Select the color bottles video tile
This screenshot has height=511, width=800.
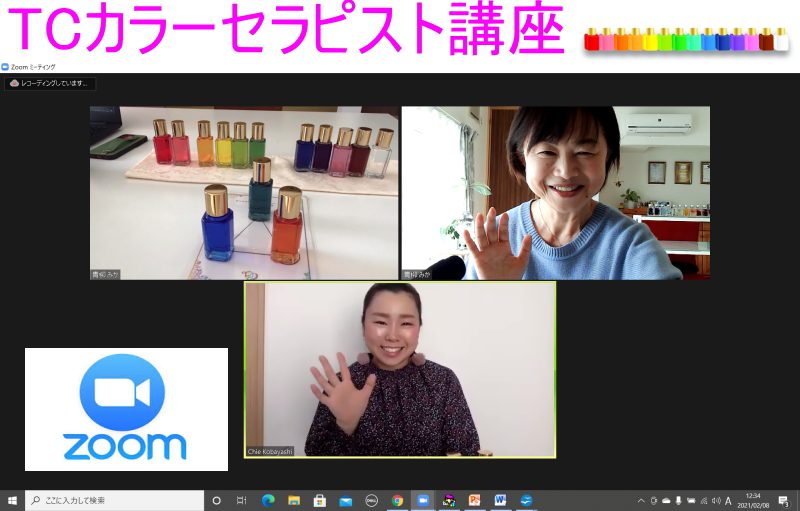[x=244, y=192]
